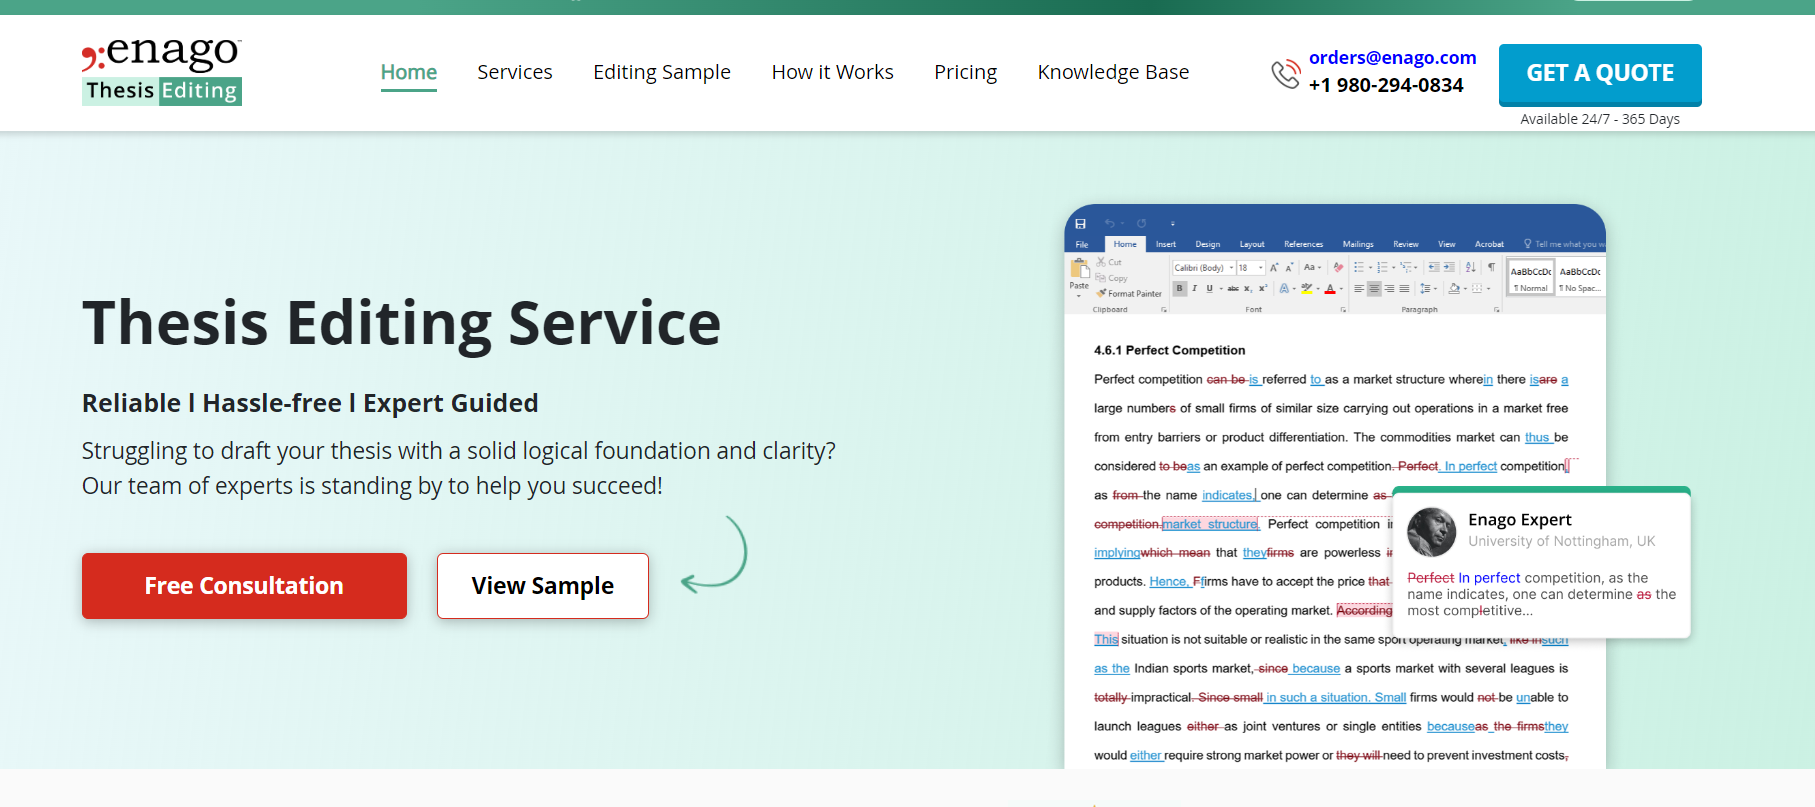Click the Redo icon in the Word sample
1815x807 pixels.
1141,223
